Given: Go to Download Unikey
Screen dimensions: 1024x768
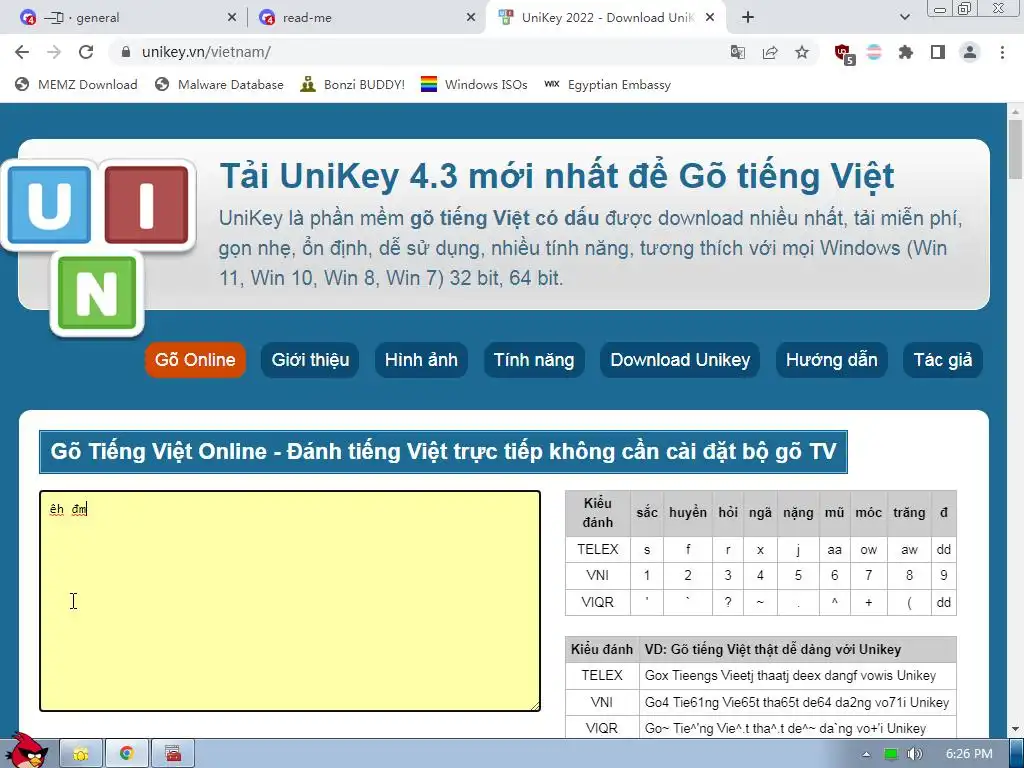Looking at the screenshot, I should click(x=680, y=360).
